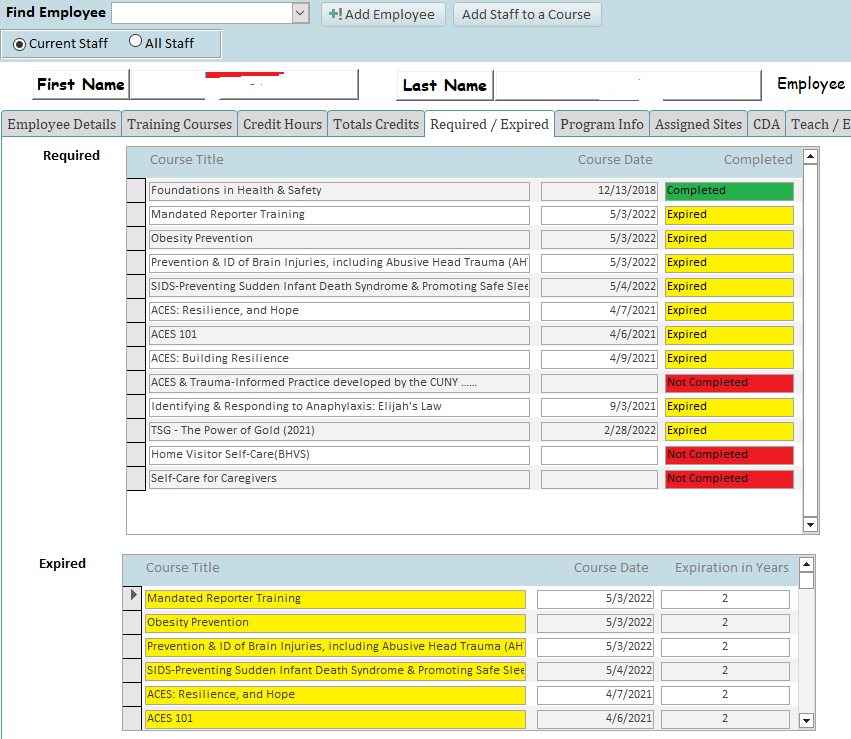Open the Training Courses tab
Viewport: 851px width, 739px height.
pyautogui.click(x=180, y=124)
